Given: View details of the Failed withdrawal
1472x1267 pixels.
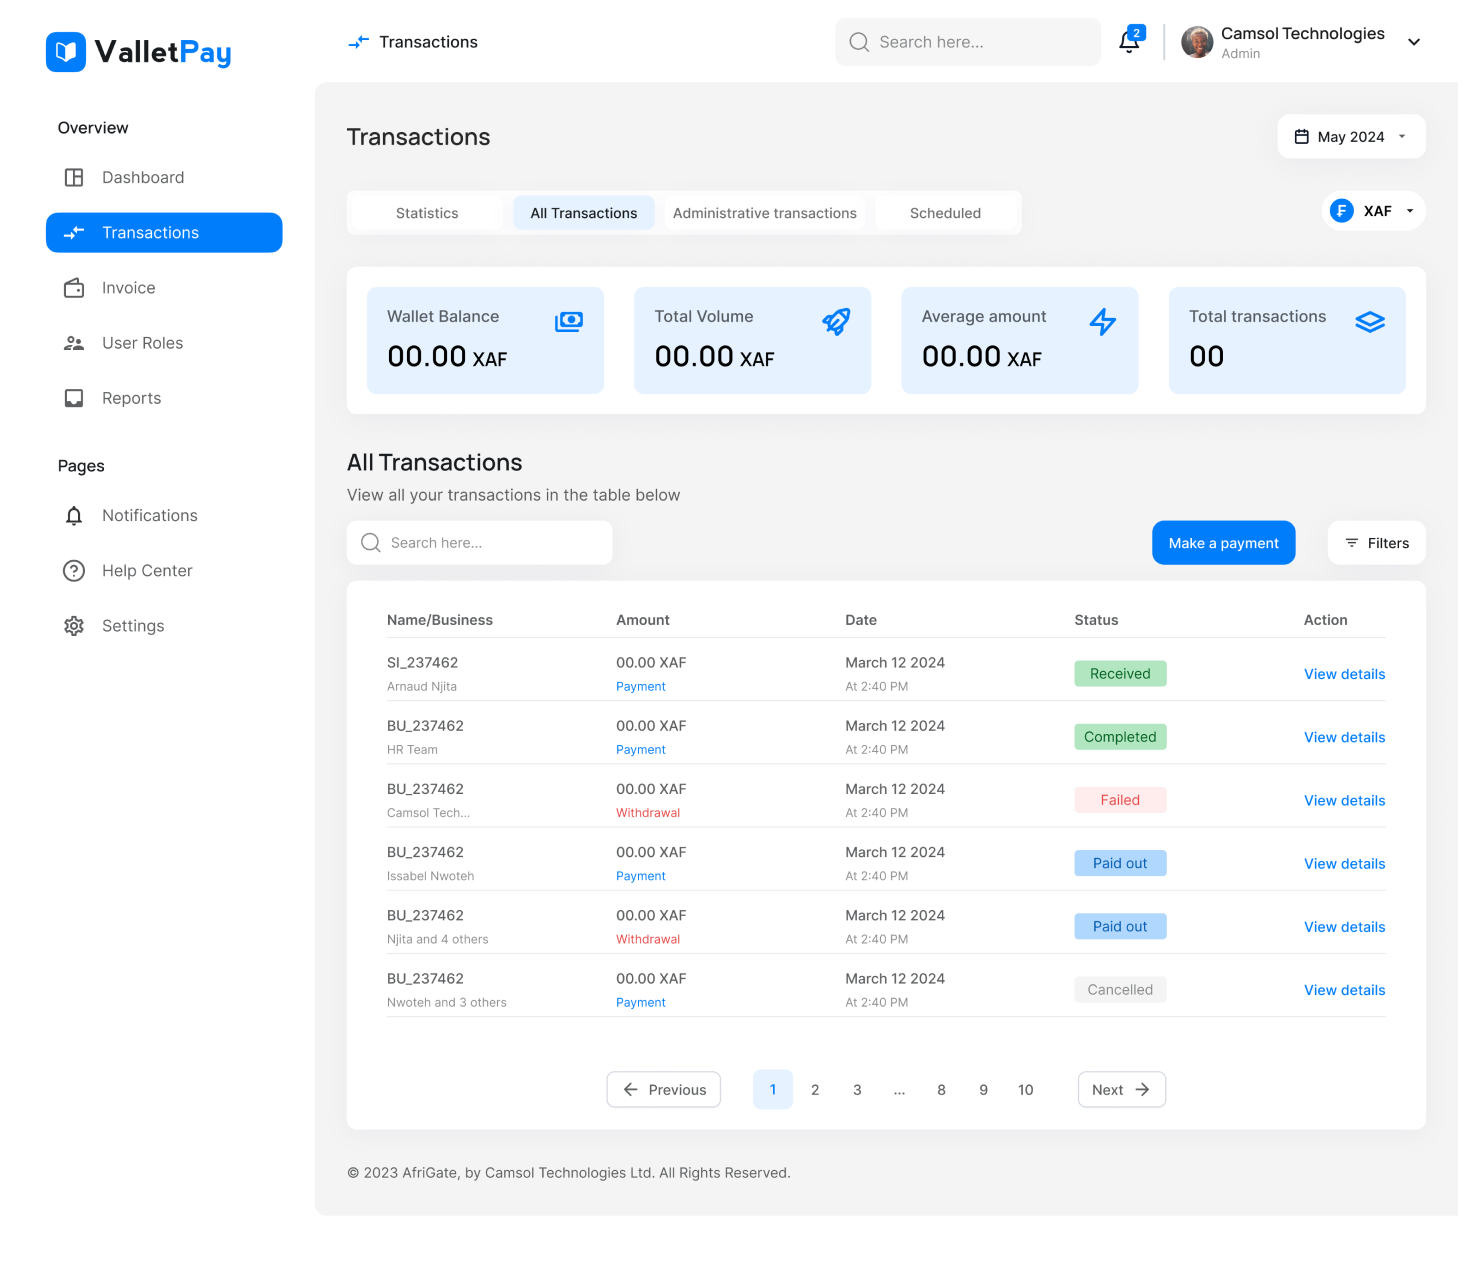Looking at the screenshot, I should pyautogui.click(x=1344, y=800).
